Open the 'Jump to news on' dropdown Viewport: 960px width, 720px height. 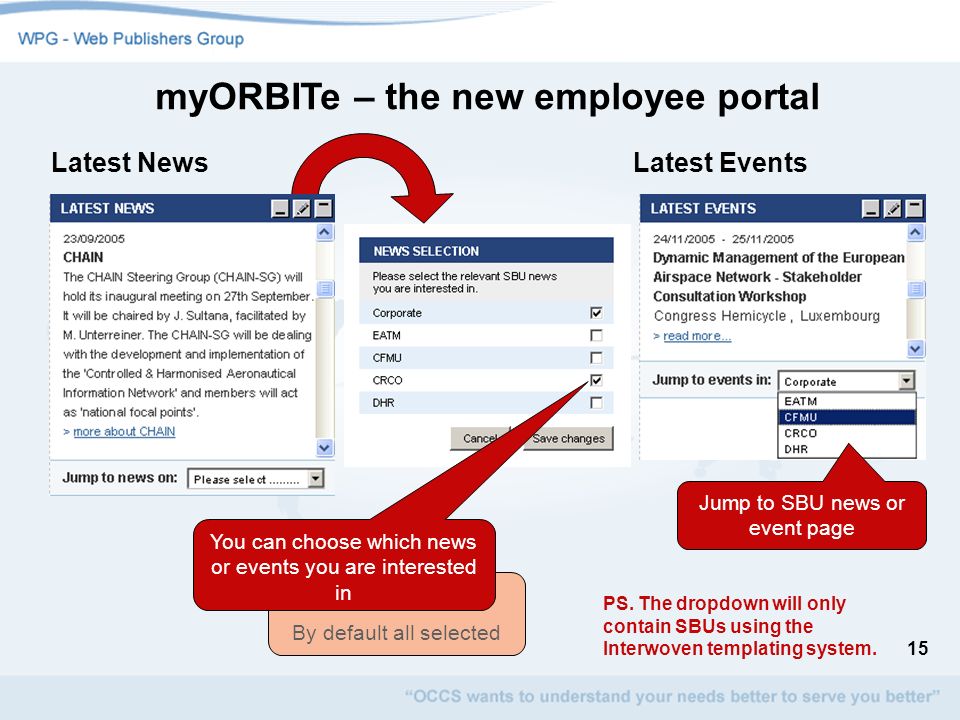(255, 479)
